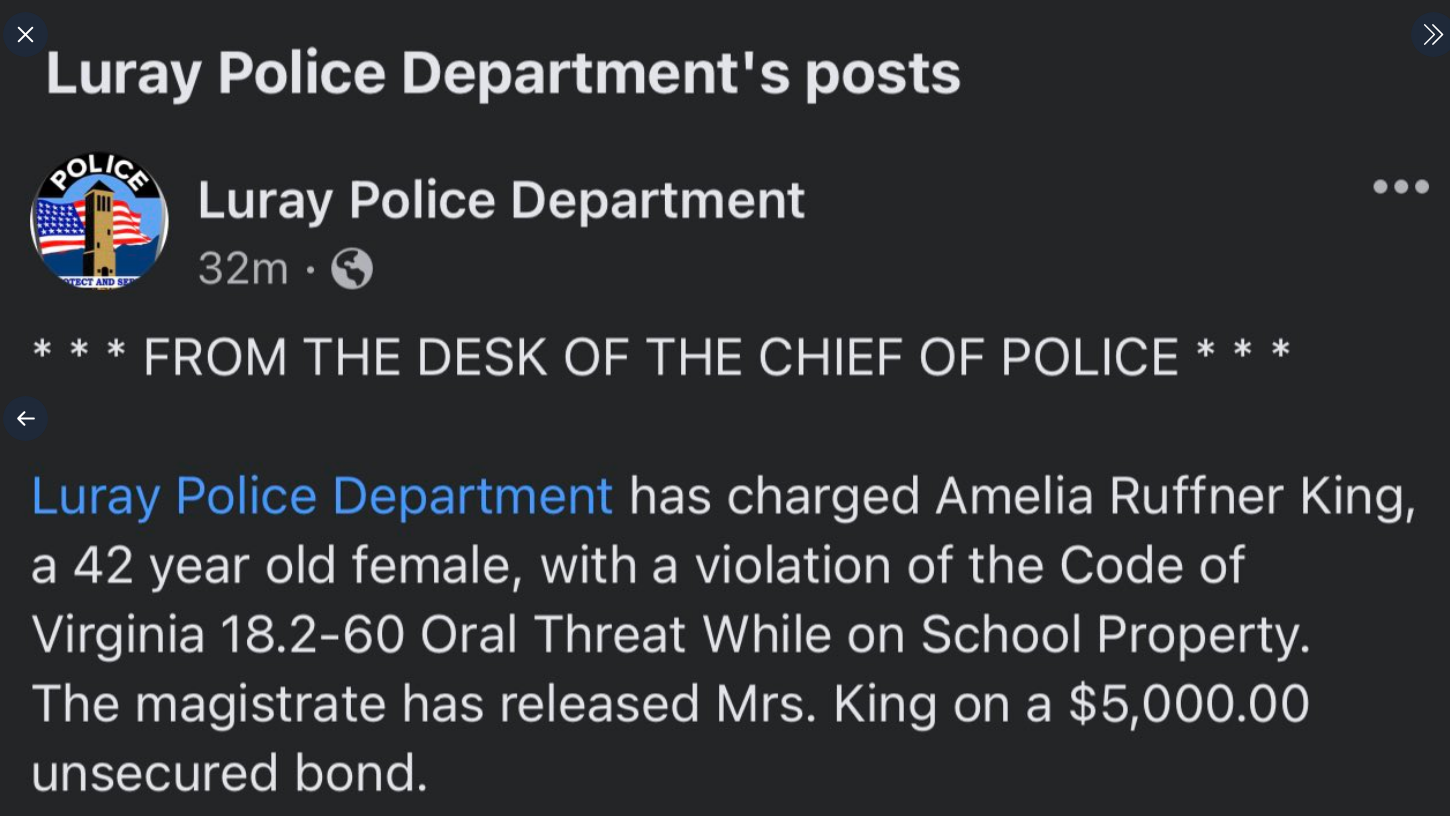
Task: Click the word "magistrate" in the post
Action: [x=260, y=704]
